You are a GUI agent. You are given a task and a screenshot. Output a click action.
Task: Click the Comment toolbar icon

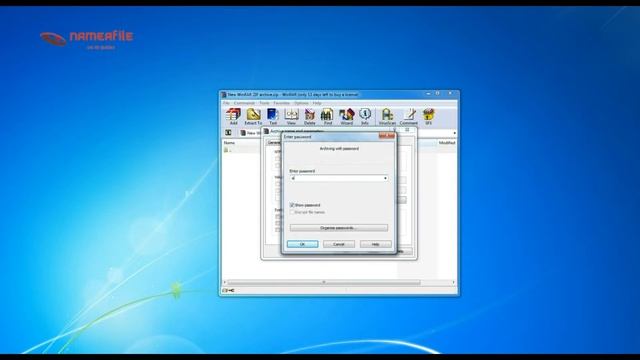409,117
